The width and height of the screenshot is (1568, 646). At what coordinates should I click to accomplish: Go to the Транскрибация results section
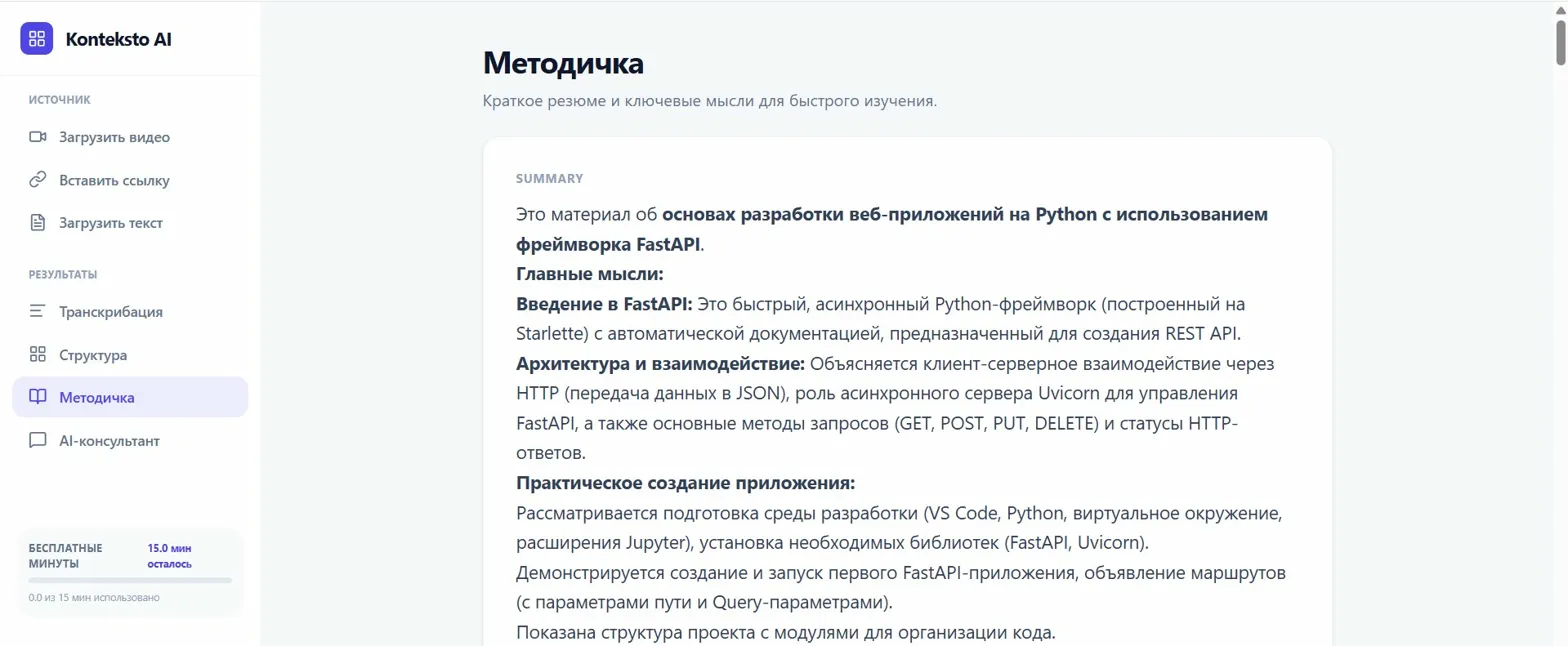coord(130,311)
